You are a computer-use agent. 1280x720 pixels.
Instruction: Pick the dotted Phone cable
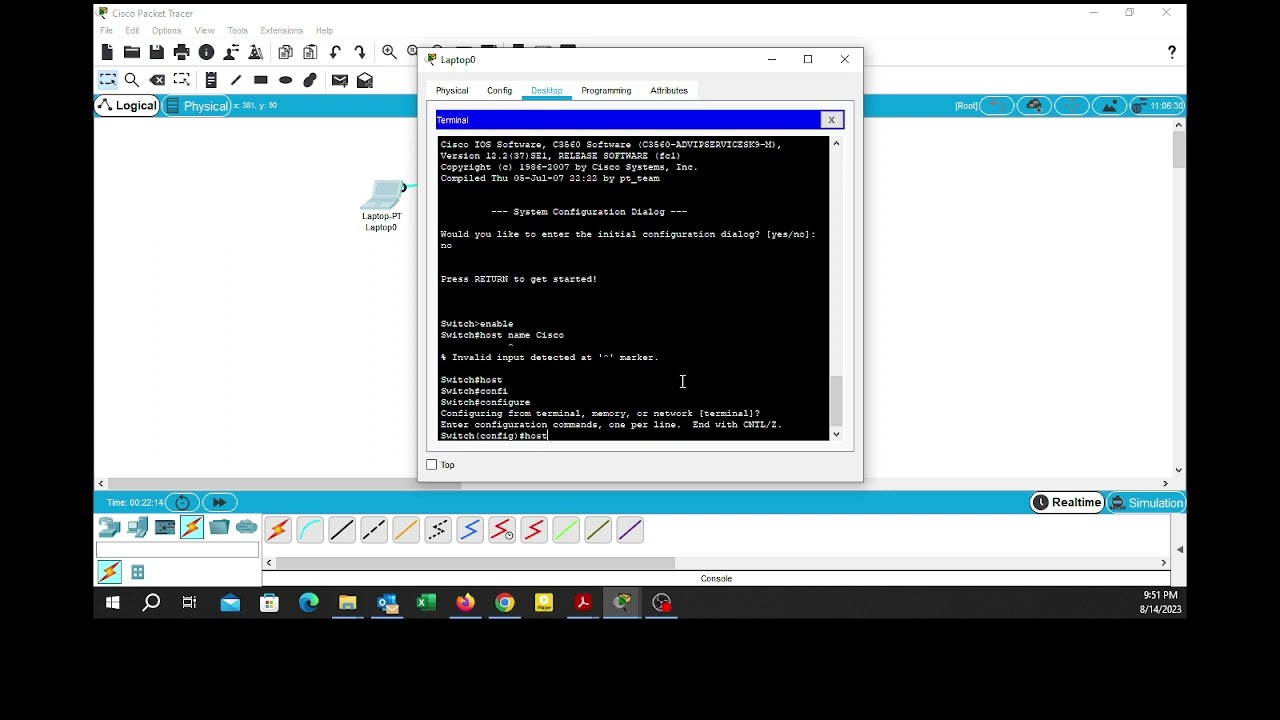438,530
